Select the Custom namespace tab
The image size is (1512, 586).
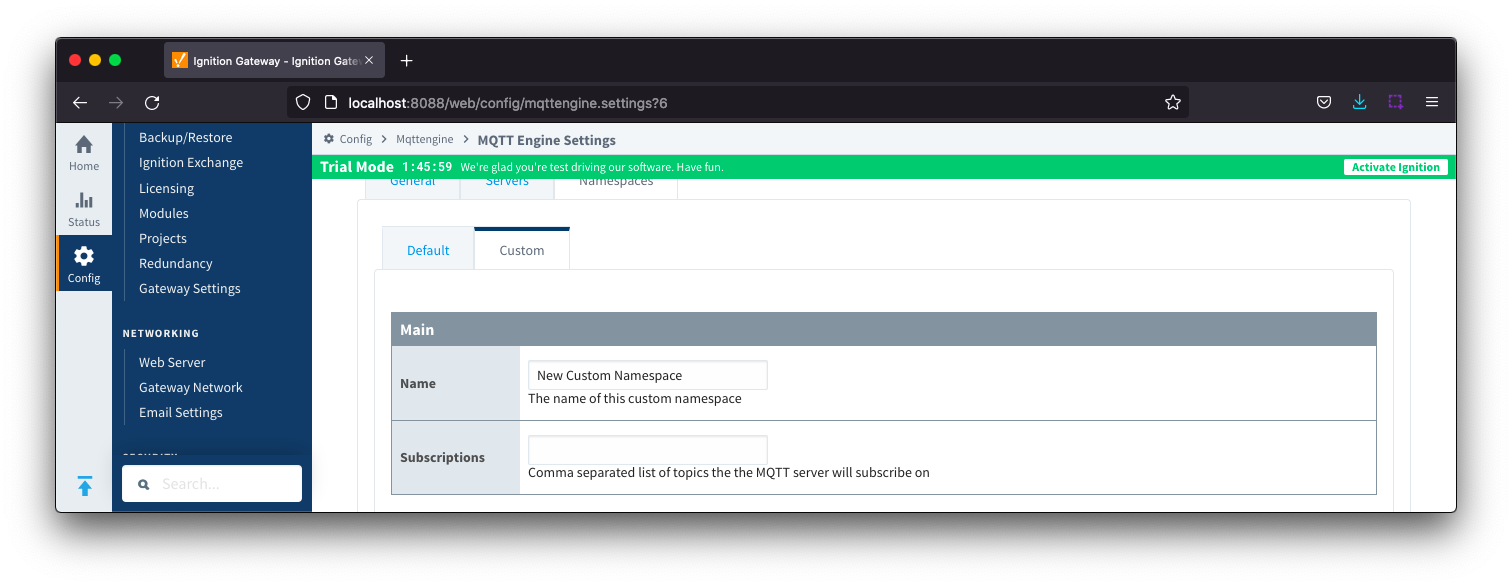[522, 250]
